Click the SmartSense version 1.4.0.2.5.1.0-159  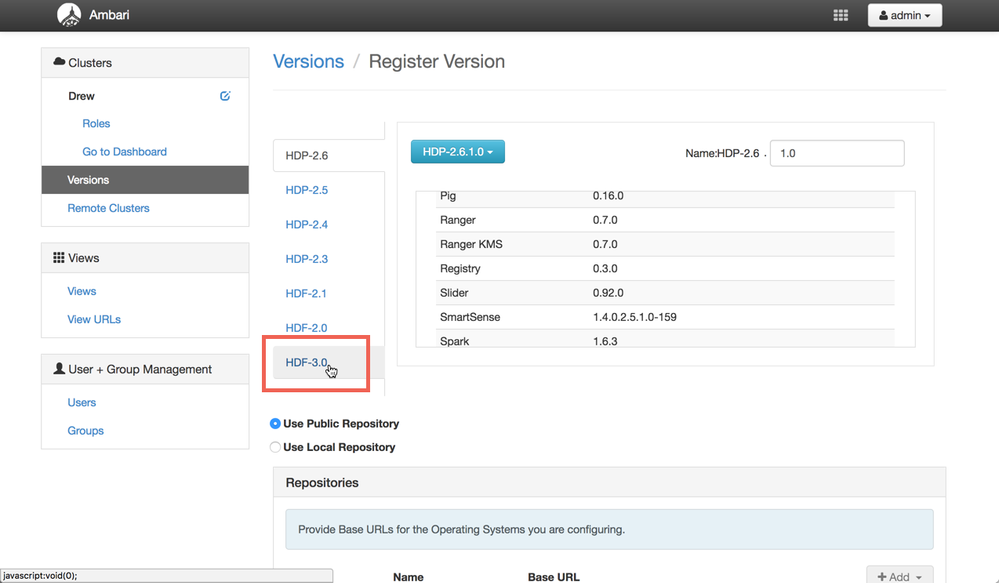[x=635, y=317]
